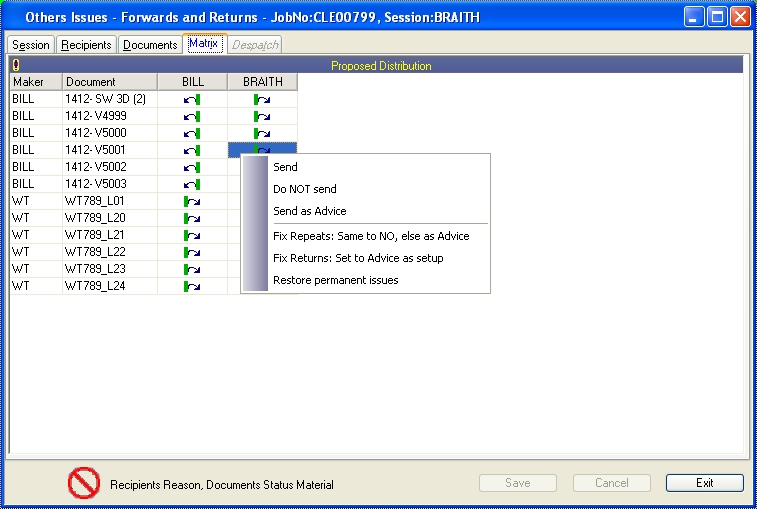The width and height of the screenshot is (757, 509).
Task: Click BILL forward icon for WT789_L23
Action: click(x=192, y=269)
